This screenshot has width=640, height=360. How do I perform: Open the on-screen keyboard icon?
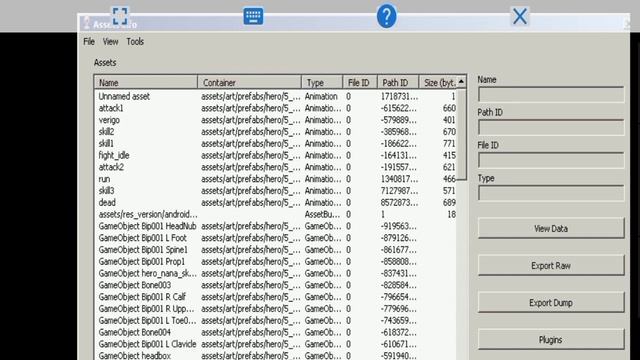coord(253,16)
